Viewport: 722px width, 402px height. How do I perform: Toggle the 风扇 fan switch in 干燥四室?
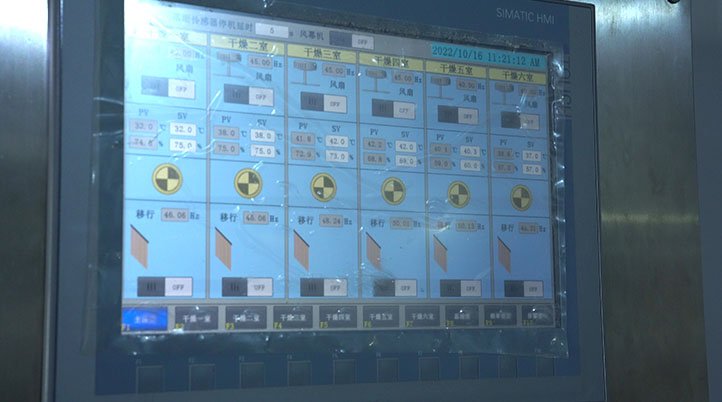pos(391,107)
